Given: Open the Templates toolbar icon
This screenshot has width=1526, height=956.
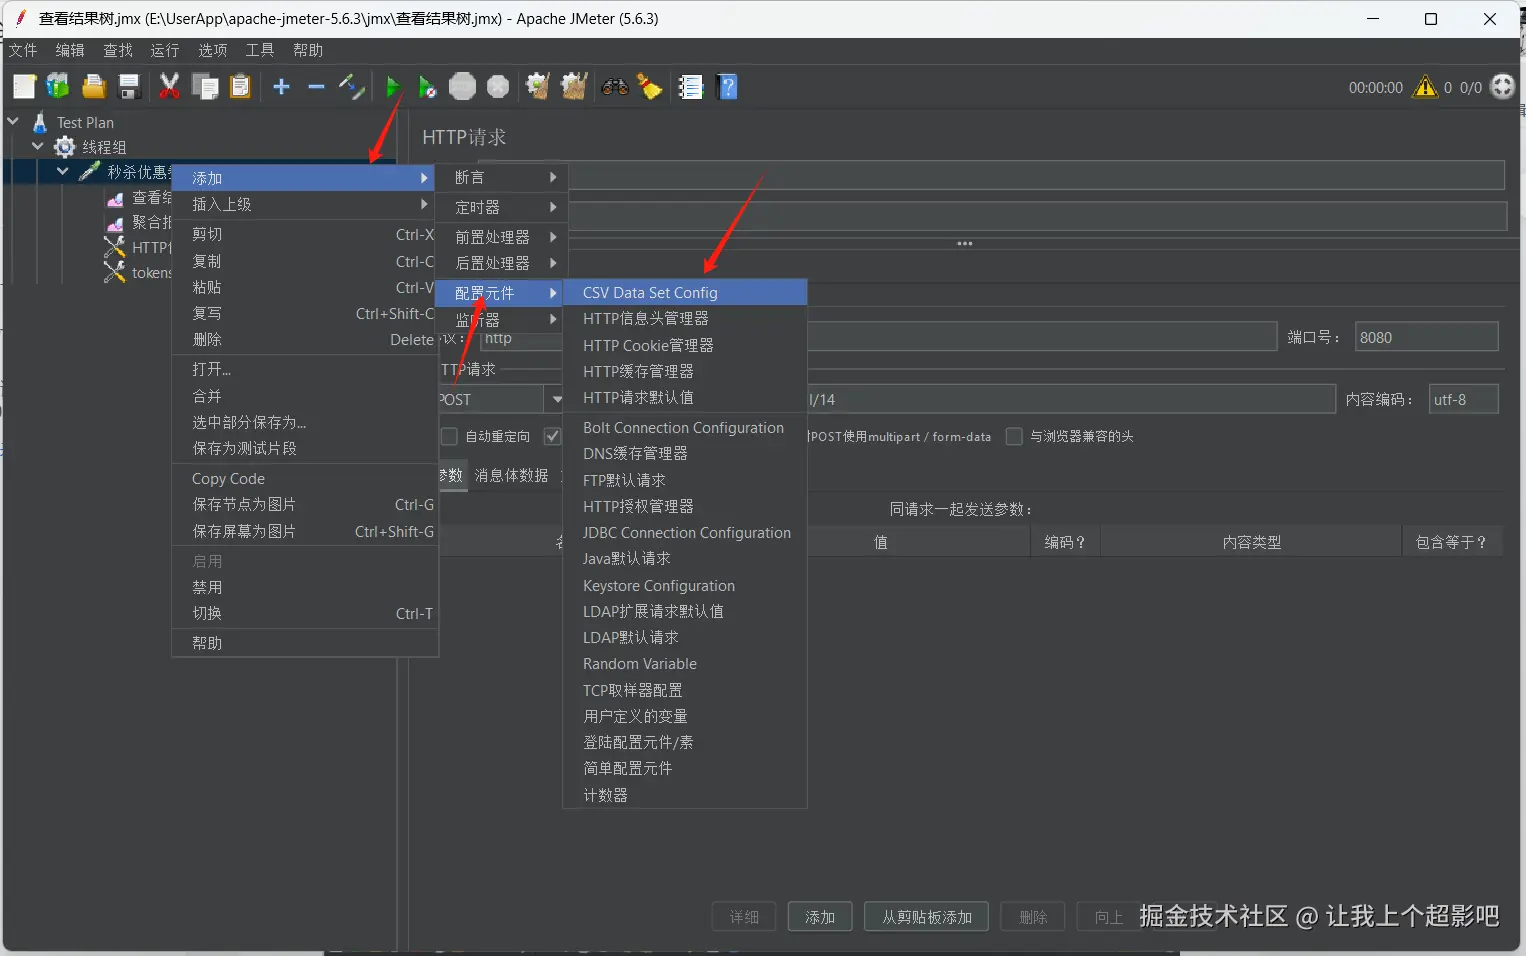Looking at the screenshot, I should 58,87.
